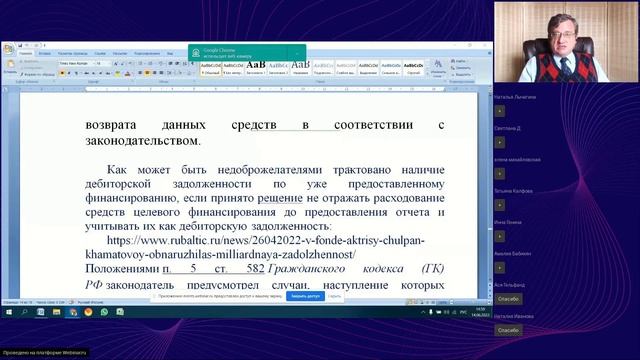Screen dimensions: 640x360
Task: Click Спасибо under Наталия Иванова
Action: click(508, 330)
